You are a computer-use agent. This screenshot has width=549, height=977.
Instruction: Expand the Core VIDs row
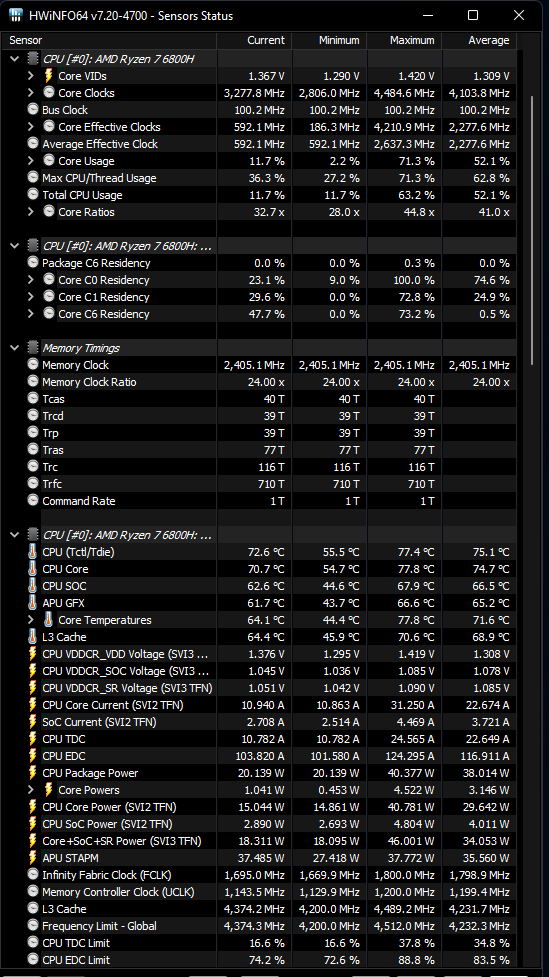click(31, 76)
